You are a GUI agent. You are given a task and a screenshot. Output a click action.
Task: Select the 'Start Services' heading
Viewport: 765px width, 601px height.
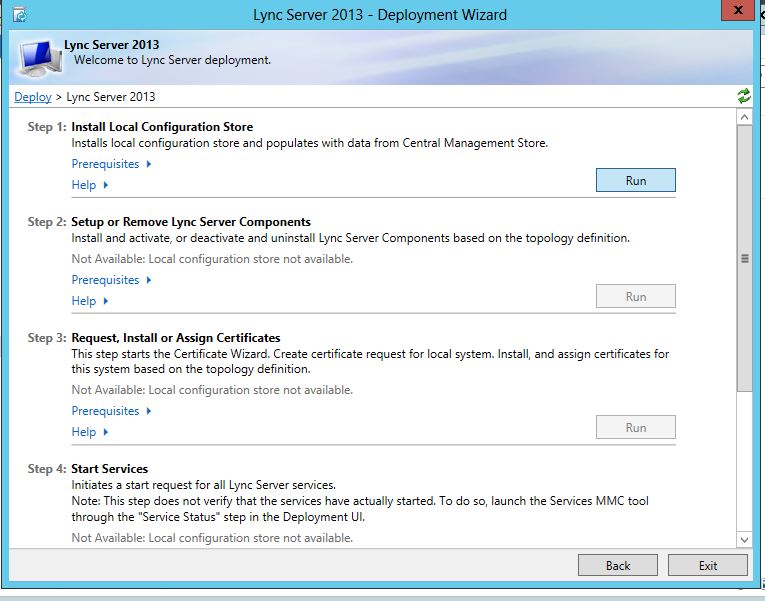pyautogui.click(x=110, y=469)
